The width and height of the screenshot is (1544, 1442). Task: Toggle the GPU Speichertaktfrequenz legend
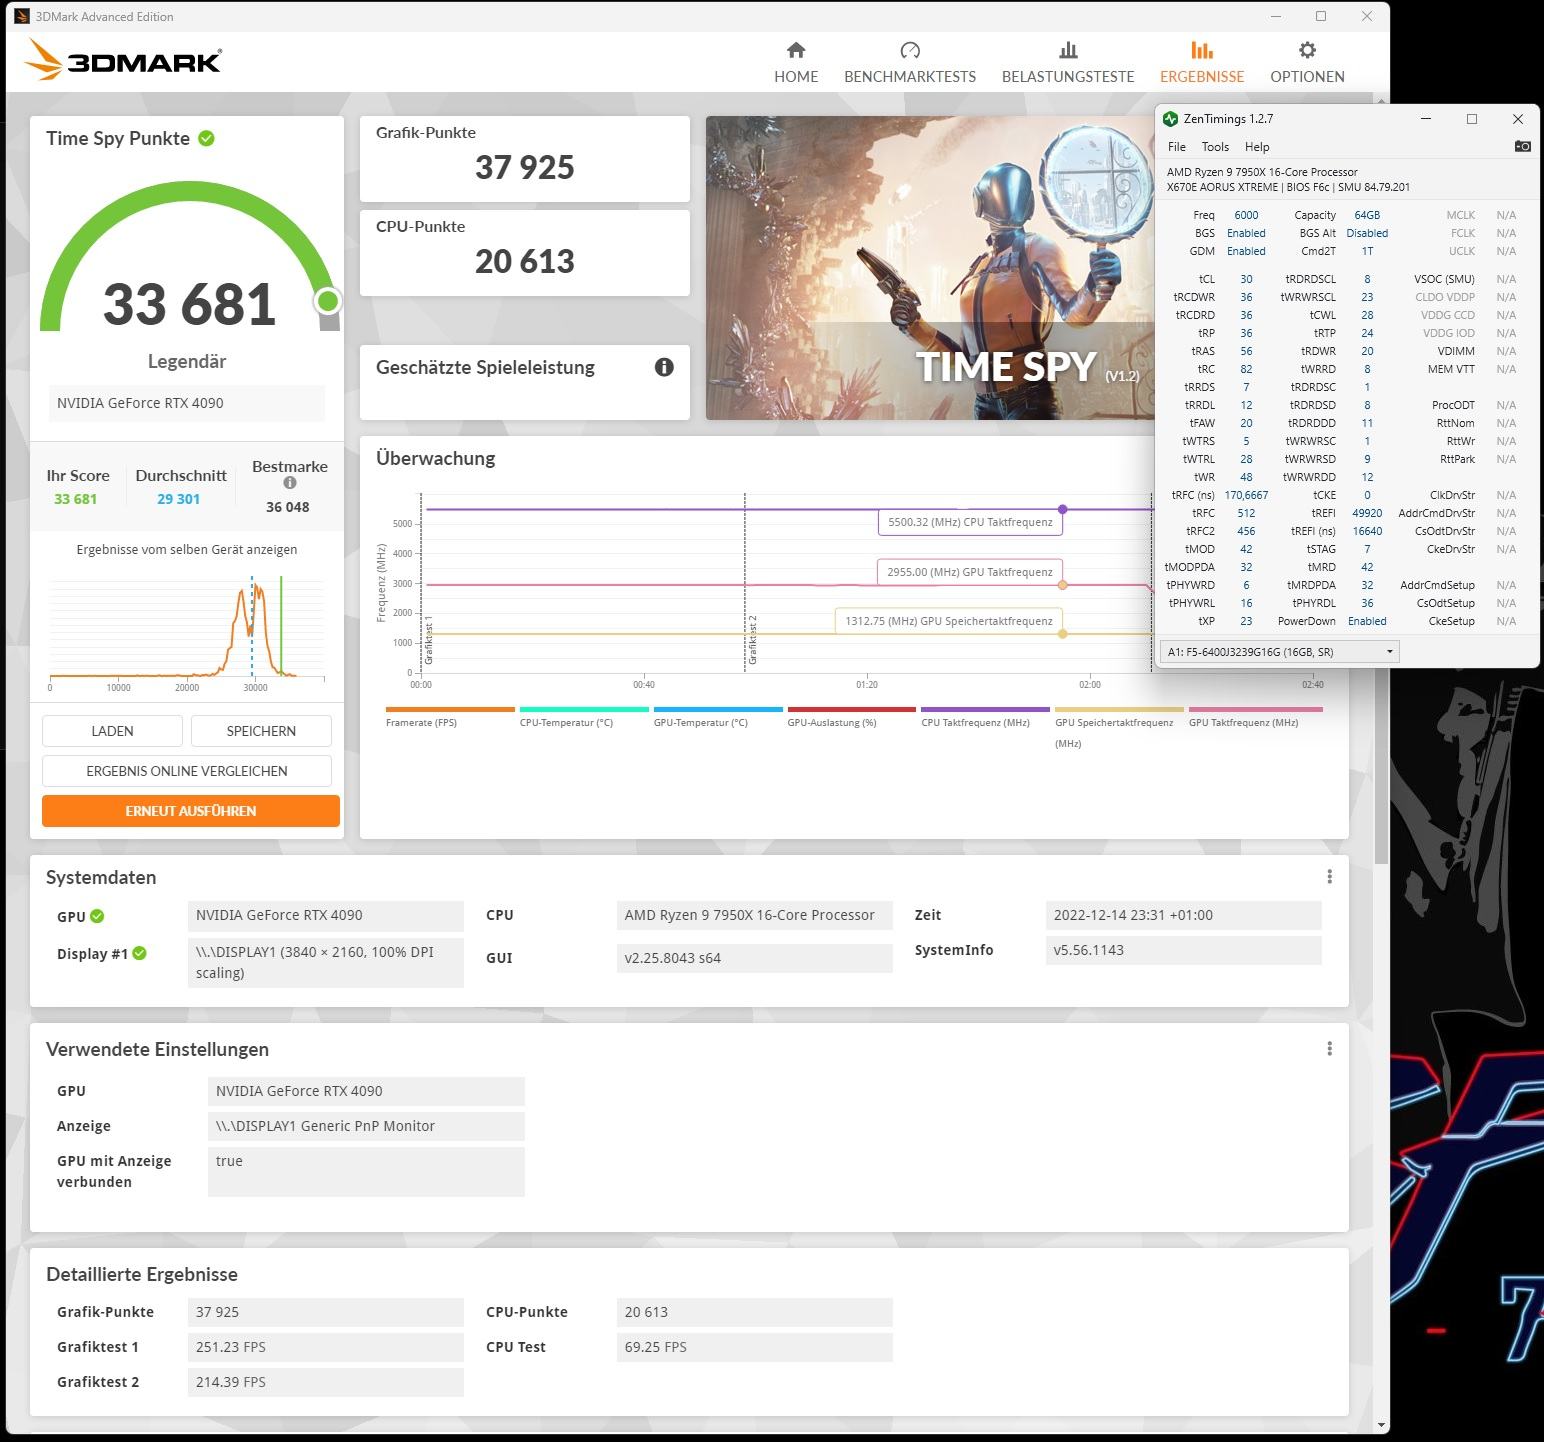click(1119, 727)
